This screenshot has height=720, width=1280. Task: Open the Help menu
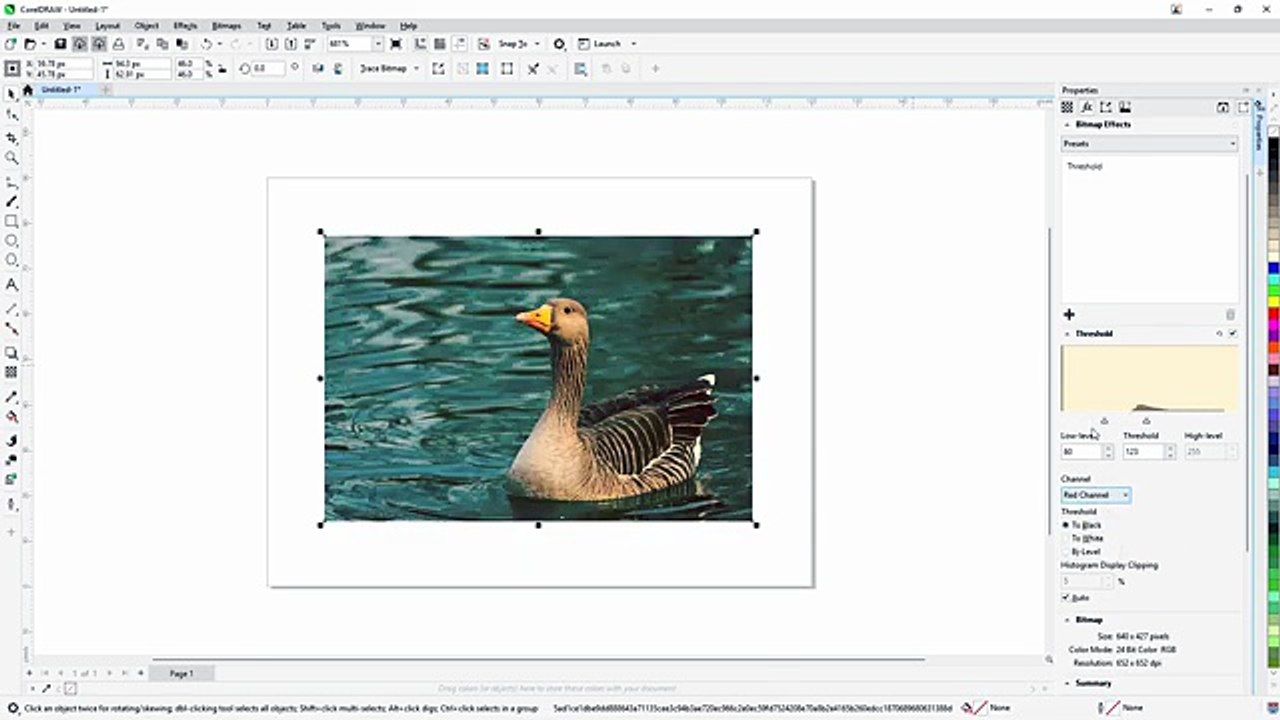coord(408,26)
